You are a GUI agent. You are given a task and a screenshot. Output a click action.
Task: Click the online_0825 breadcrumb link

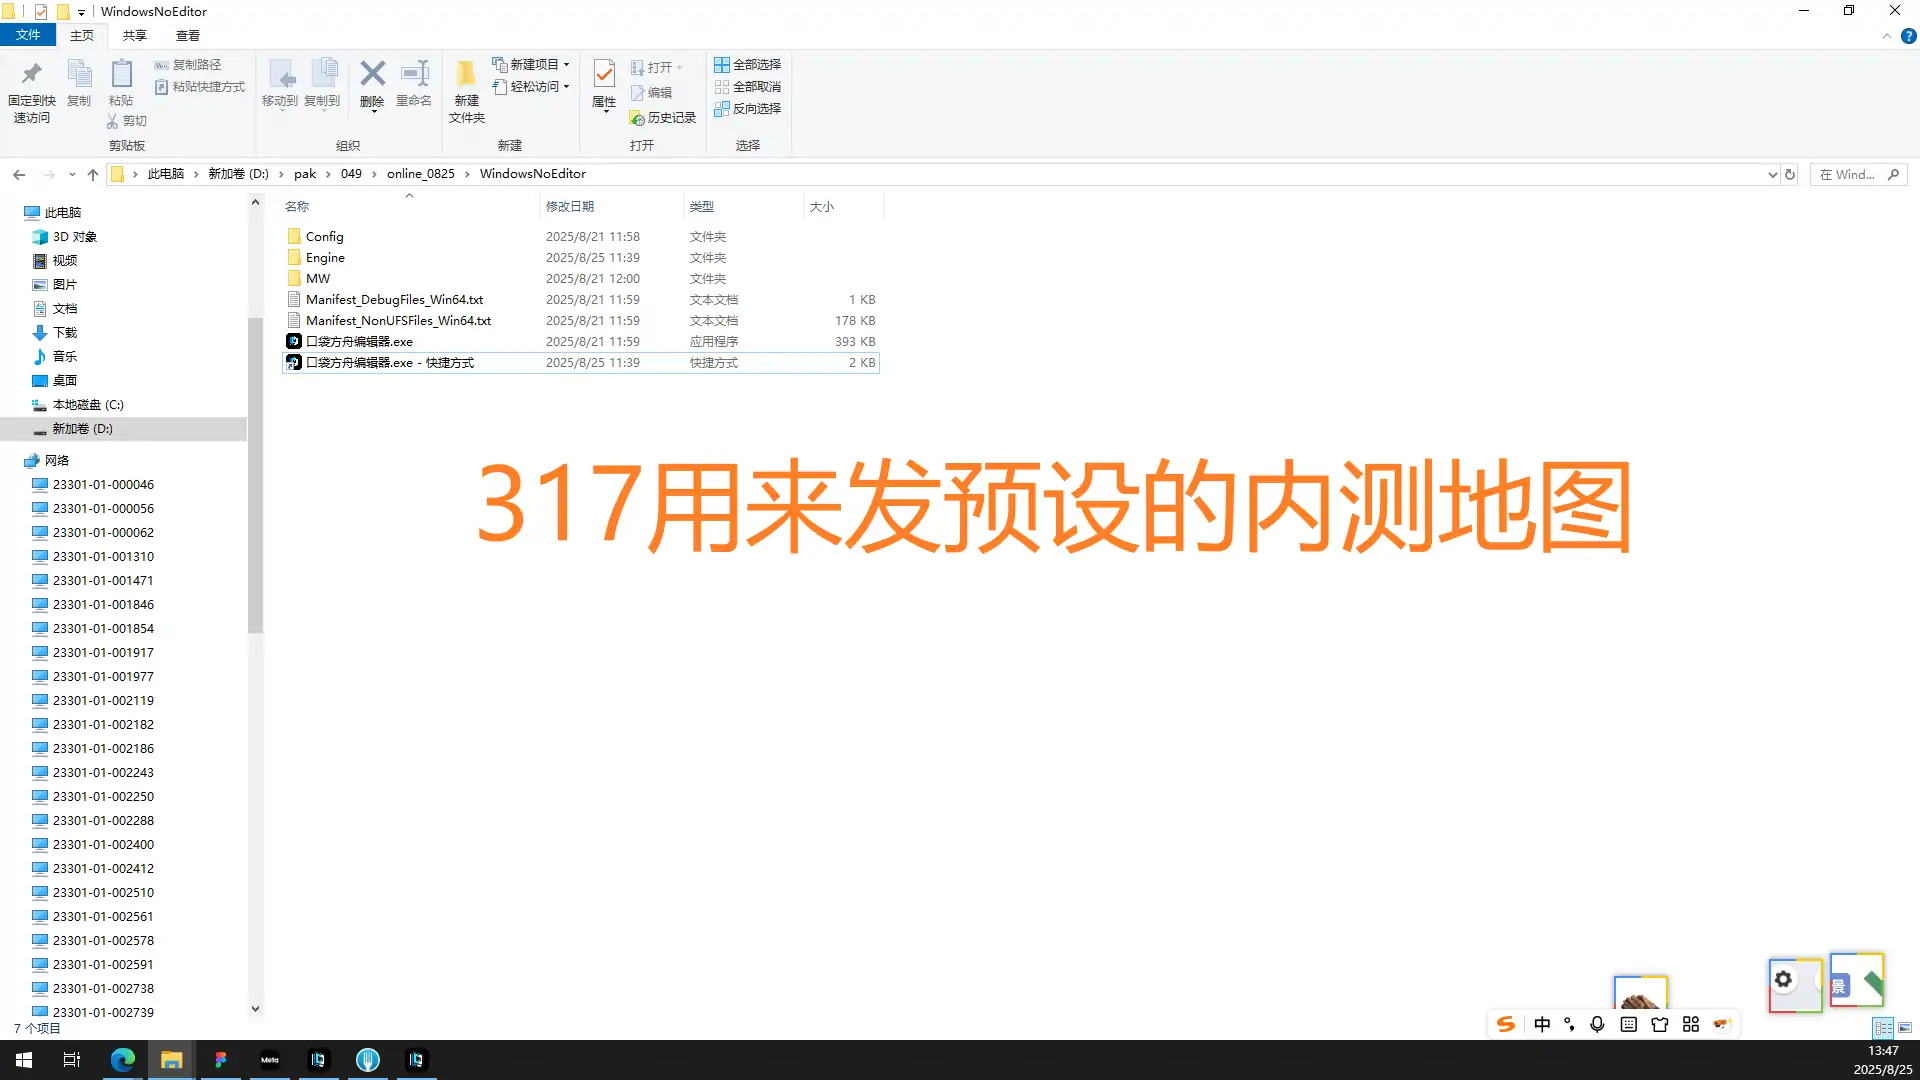coord(420,174)
